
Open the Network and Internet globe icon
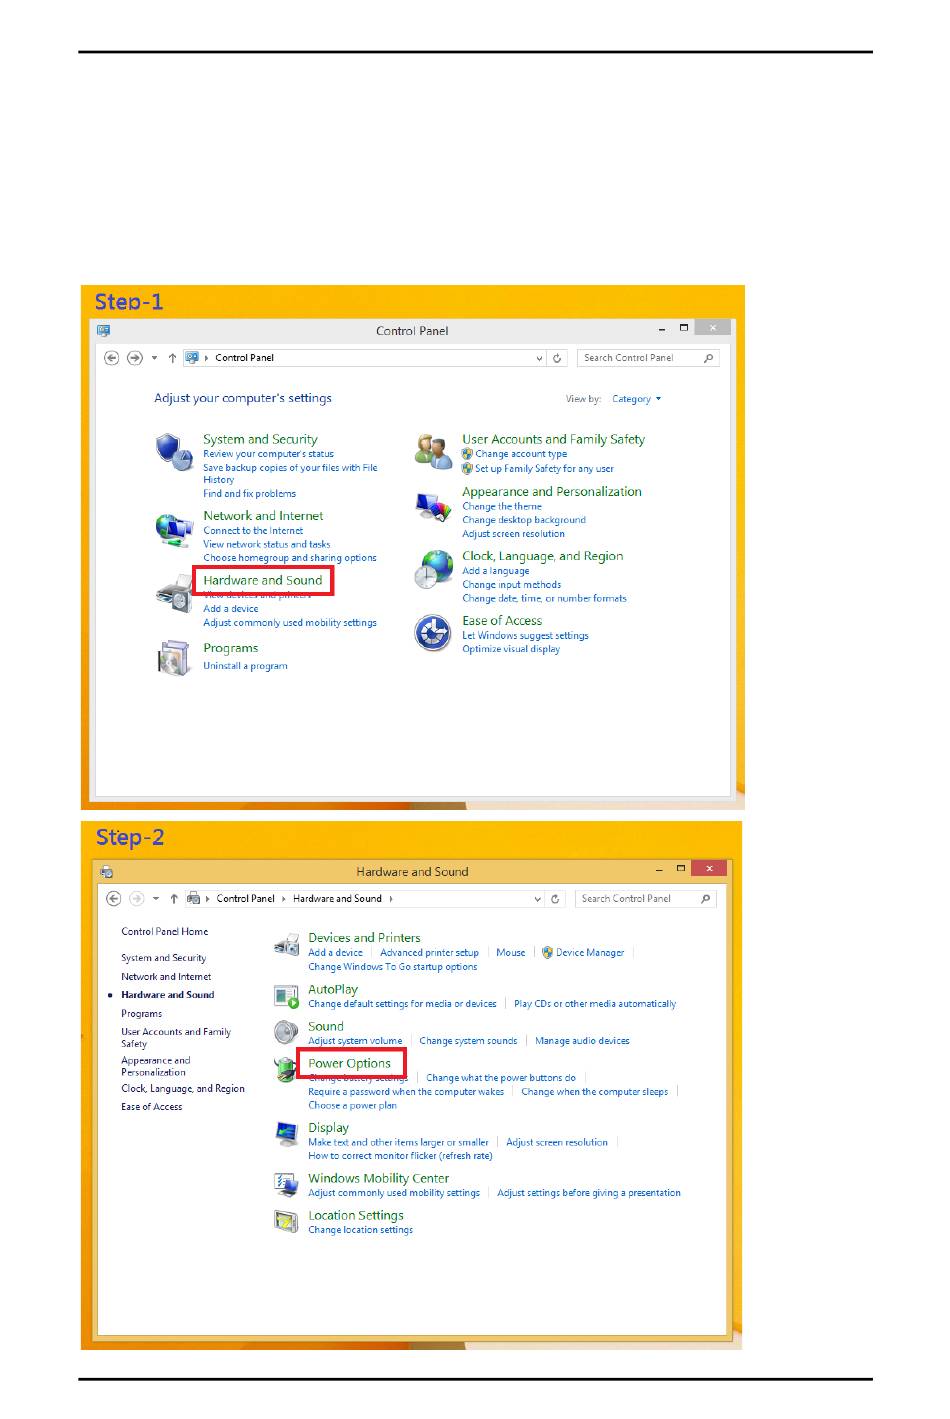[x=173, y=529]
